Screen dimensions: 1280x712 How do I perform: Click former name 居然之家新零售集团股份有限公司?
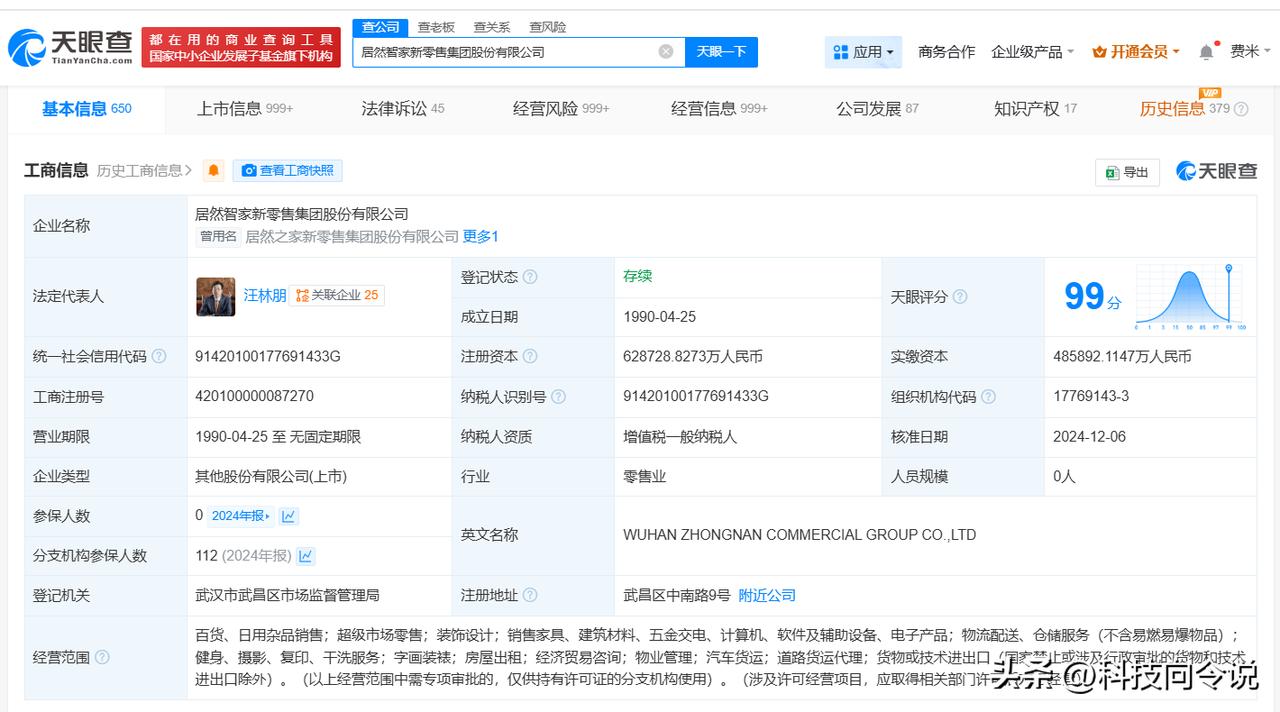pos(352,237)
